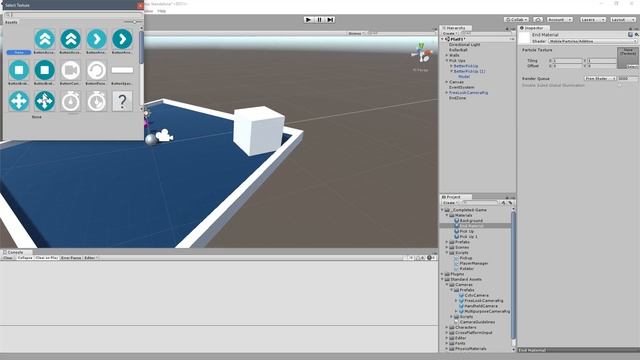Switch to the Inspector tab

(x=533, y=28)
